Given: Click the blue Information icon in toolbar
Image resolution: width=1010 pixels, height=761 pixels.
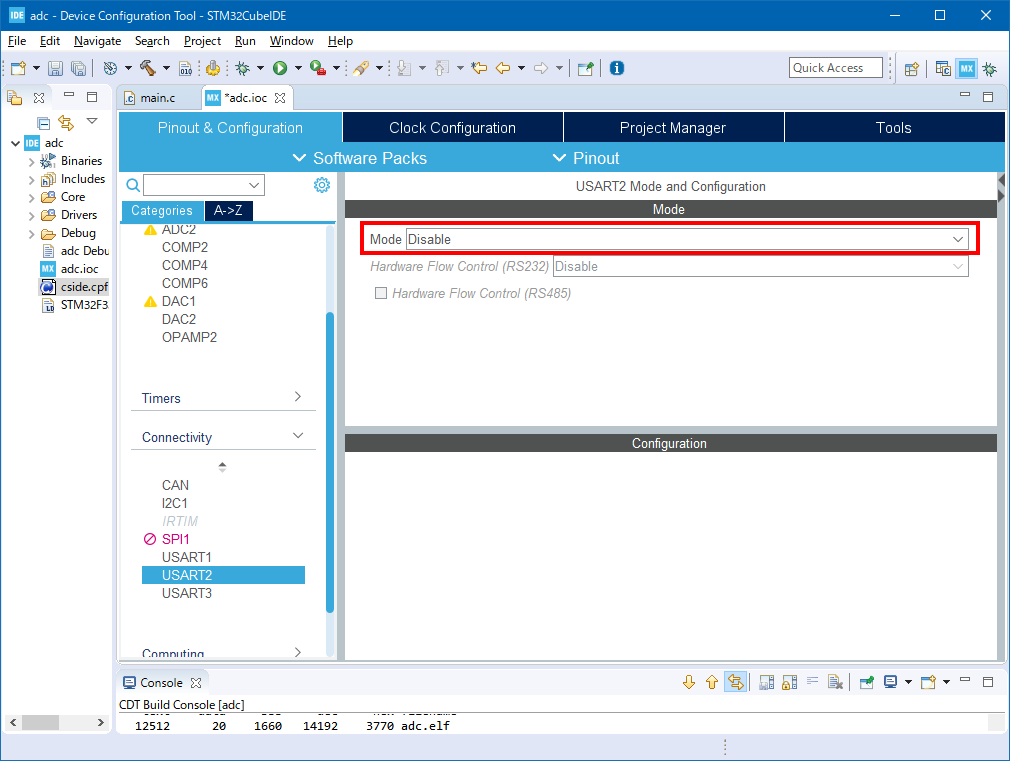Looking at the screenshot, I should pos(616,68).
